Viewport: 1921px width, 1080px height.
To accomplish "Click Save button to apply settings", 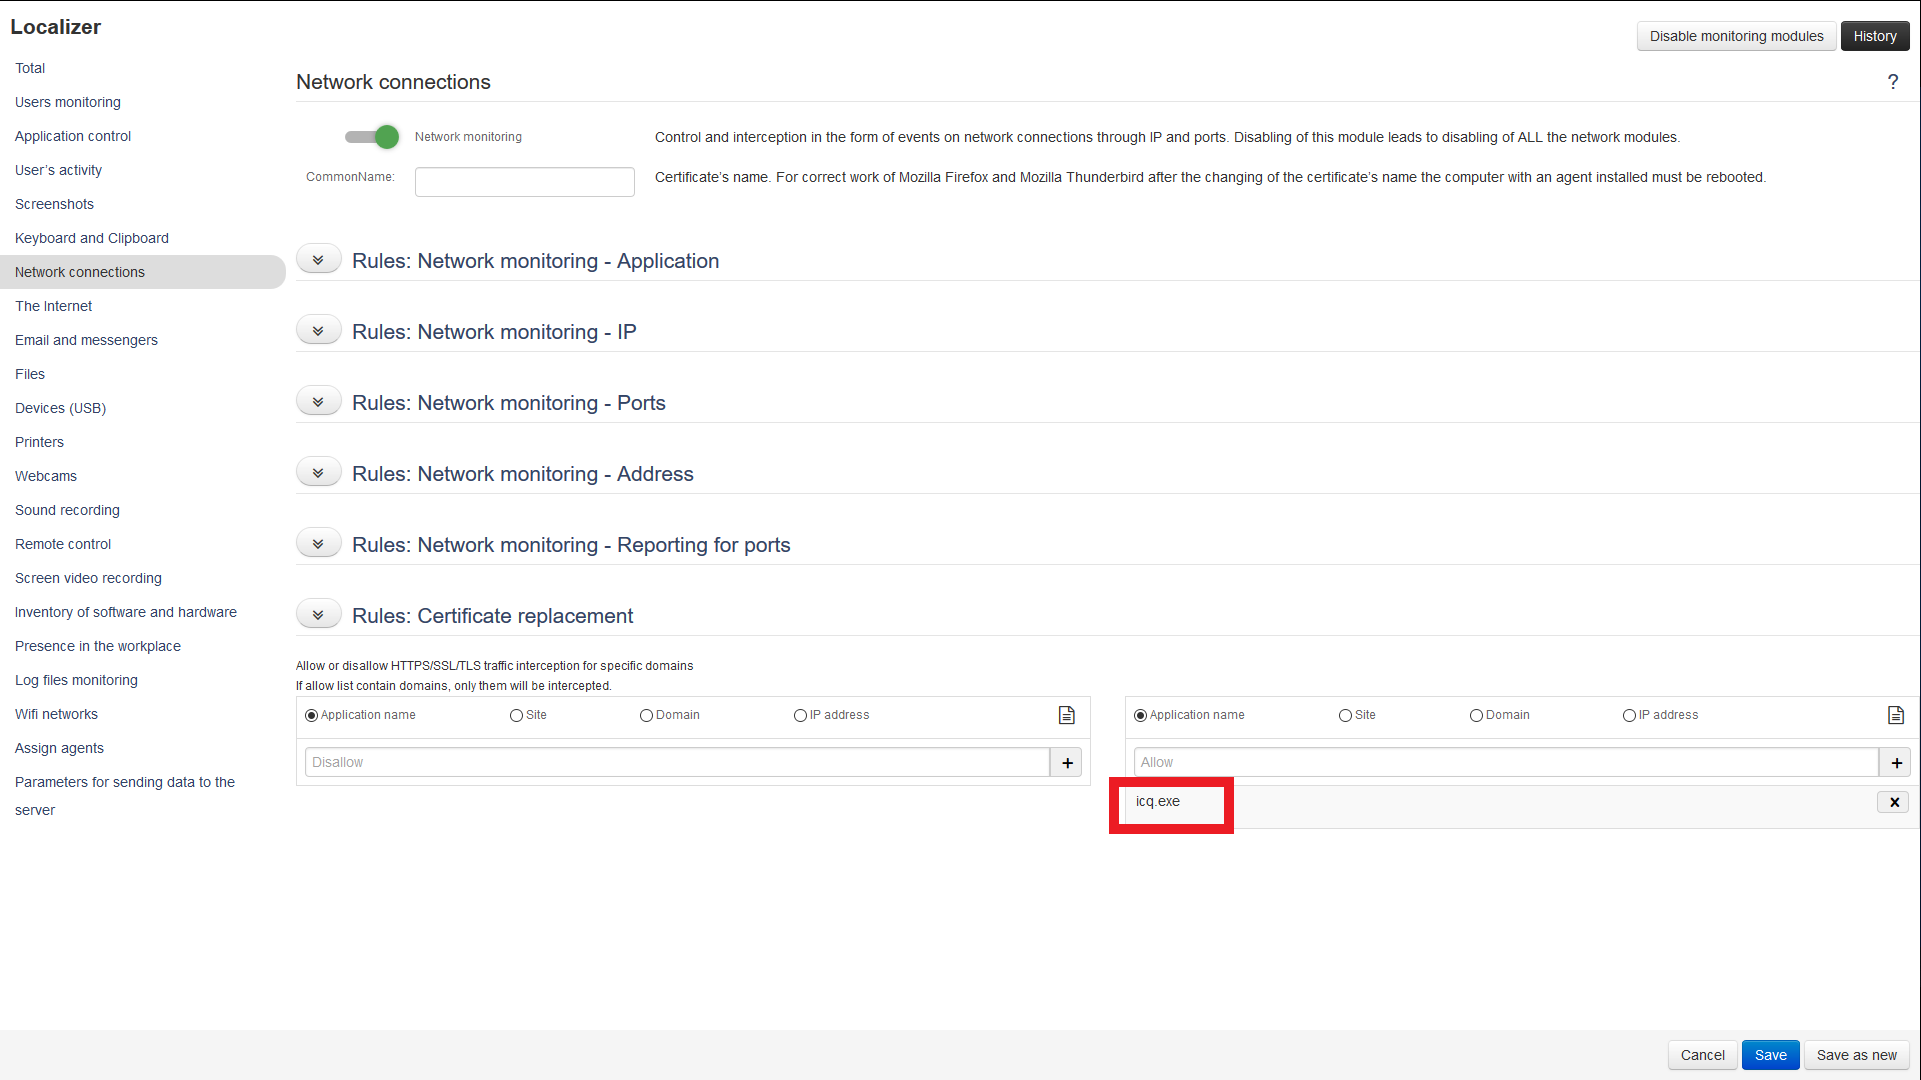I will (x=1771, y=1055).
